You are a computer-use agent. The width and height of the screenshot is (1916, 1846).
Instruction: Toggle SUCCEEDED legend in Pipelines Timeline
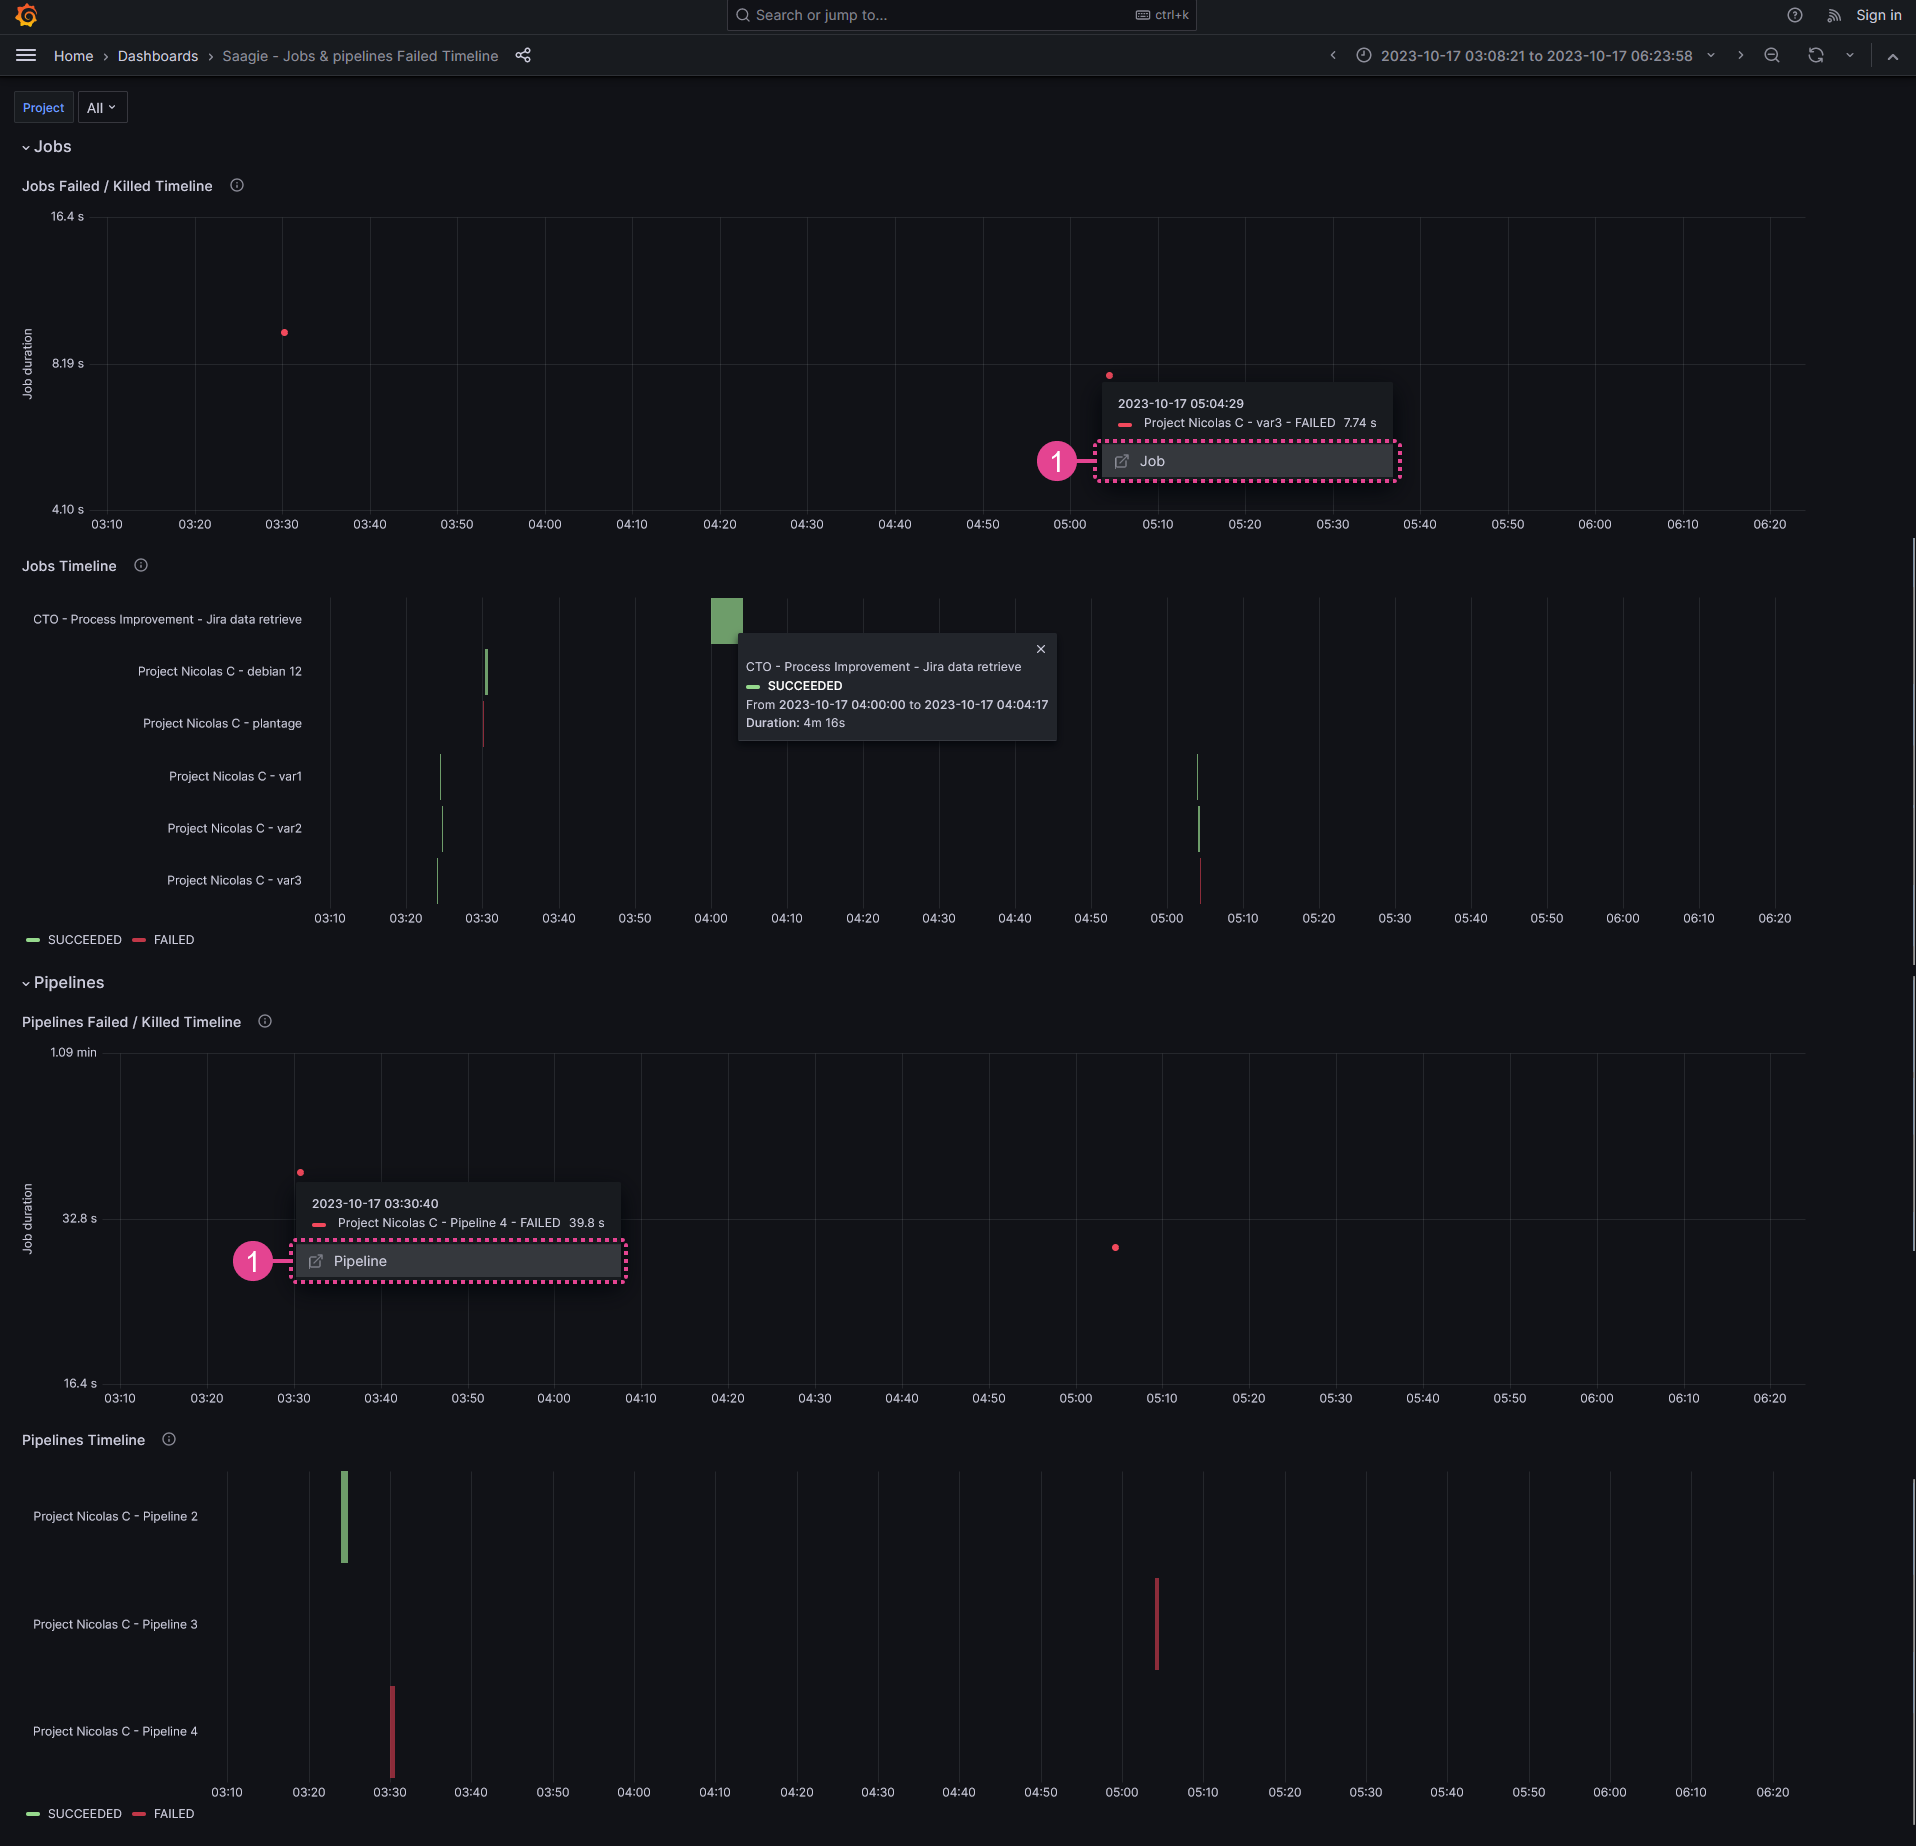(74, 1814)
